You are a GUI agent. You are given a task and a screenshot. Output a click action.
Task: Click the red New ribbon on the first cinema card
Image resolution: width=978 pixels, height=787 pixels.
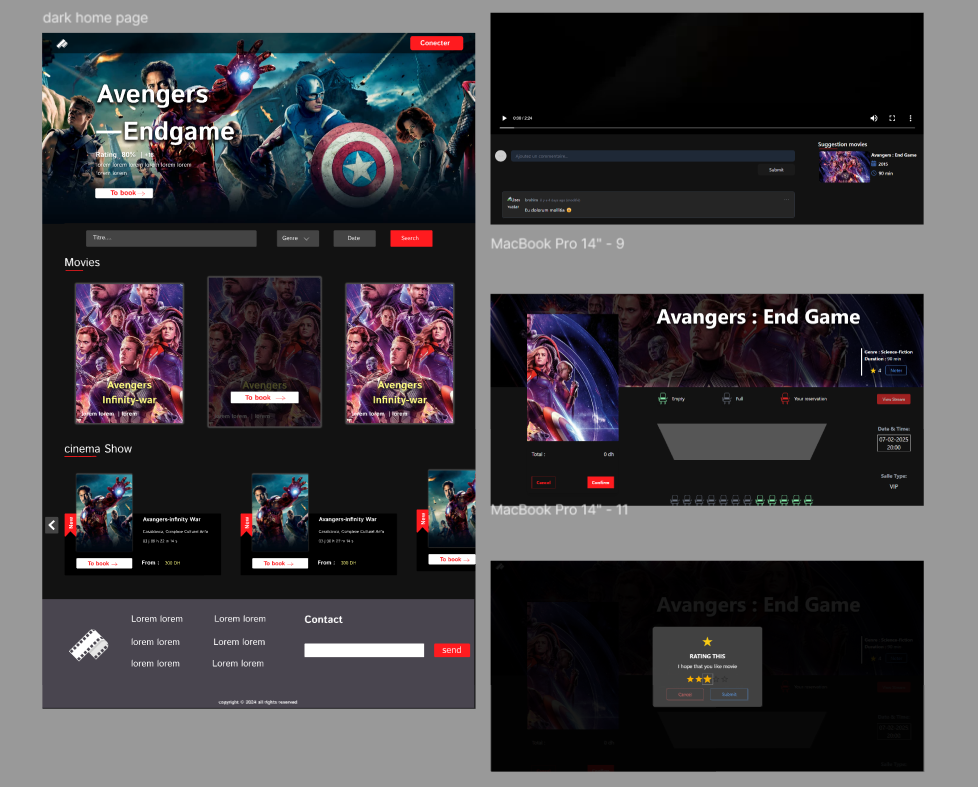[x=70, y=524]
